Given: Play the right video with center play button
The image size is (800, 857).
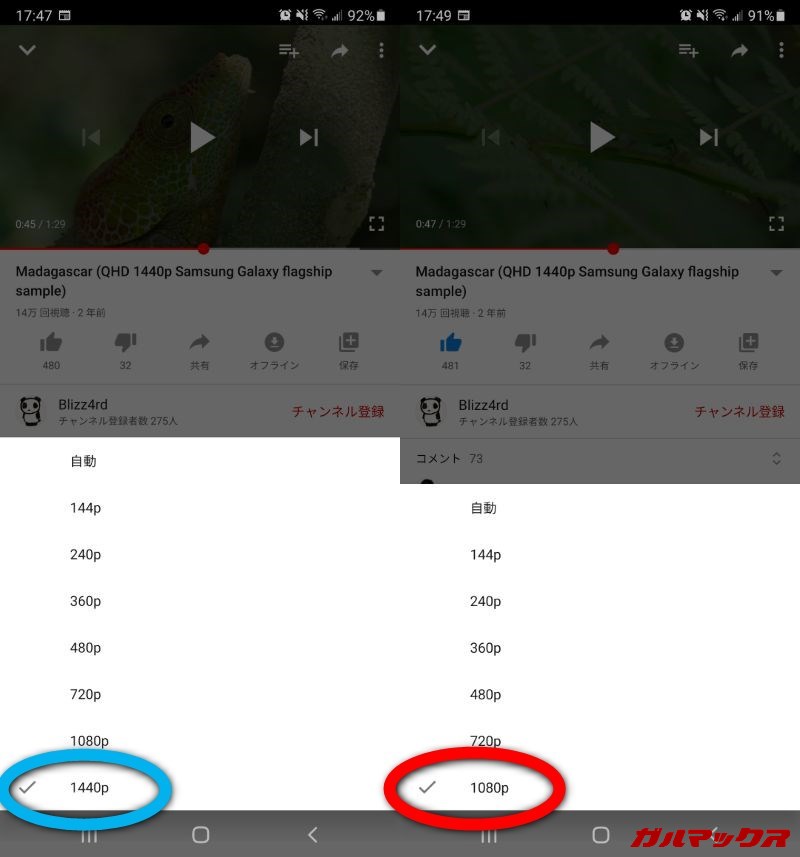Looking at the screenshot, I should click(x=602, y=137).
